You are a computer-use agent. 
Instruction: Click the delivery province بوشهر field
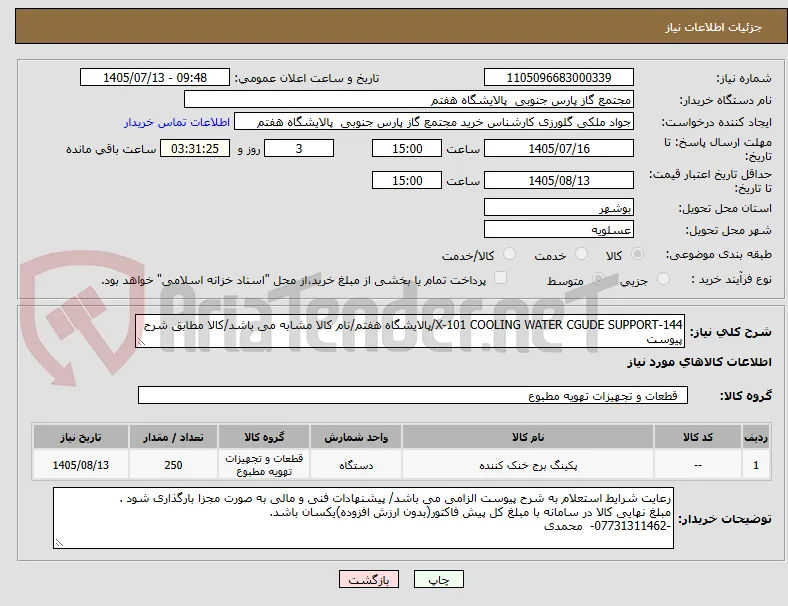coord(558,207)
